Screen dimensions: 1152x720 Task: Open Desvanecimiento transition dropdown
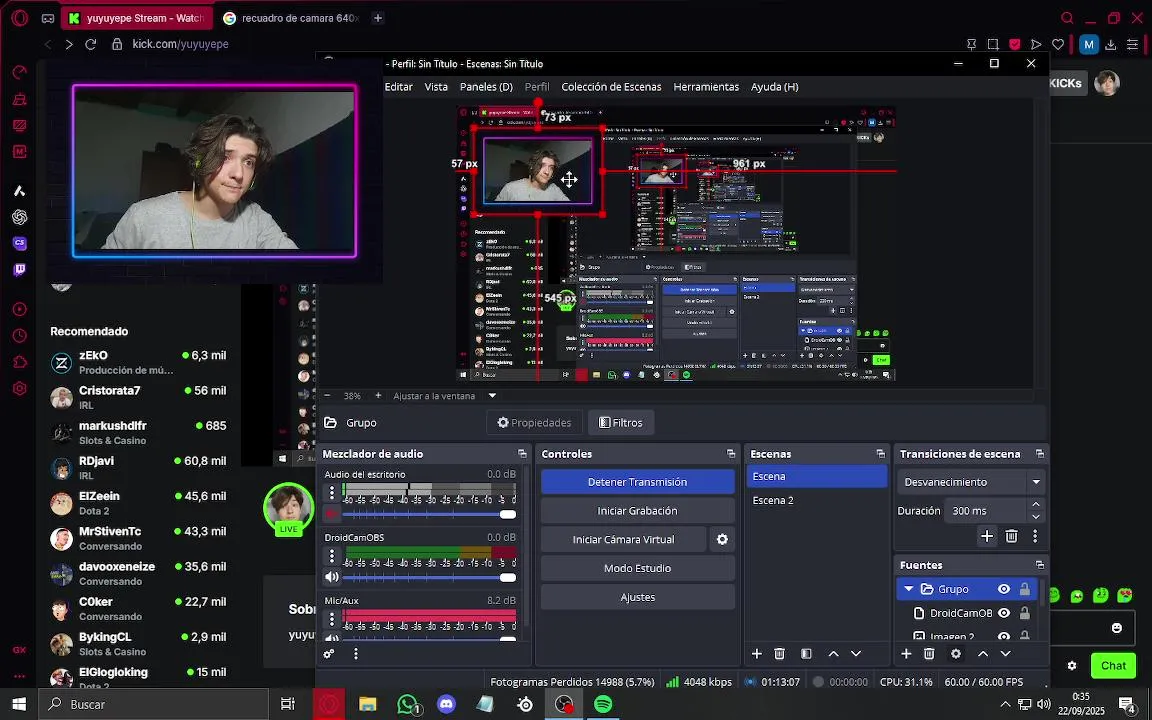click(x=971, y=482)
